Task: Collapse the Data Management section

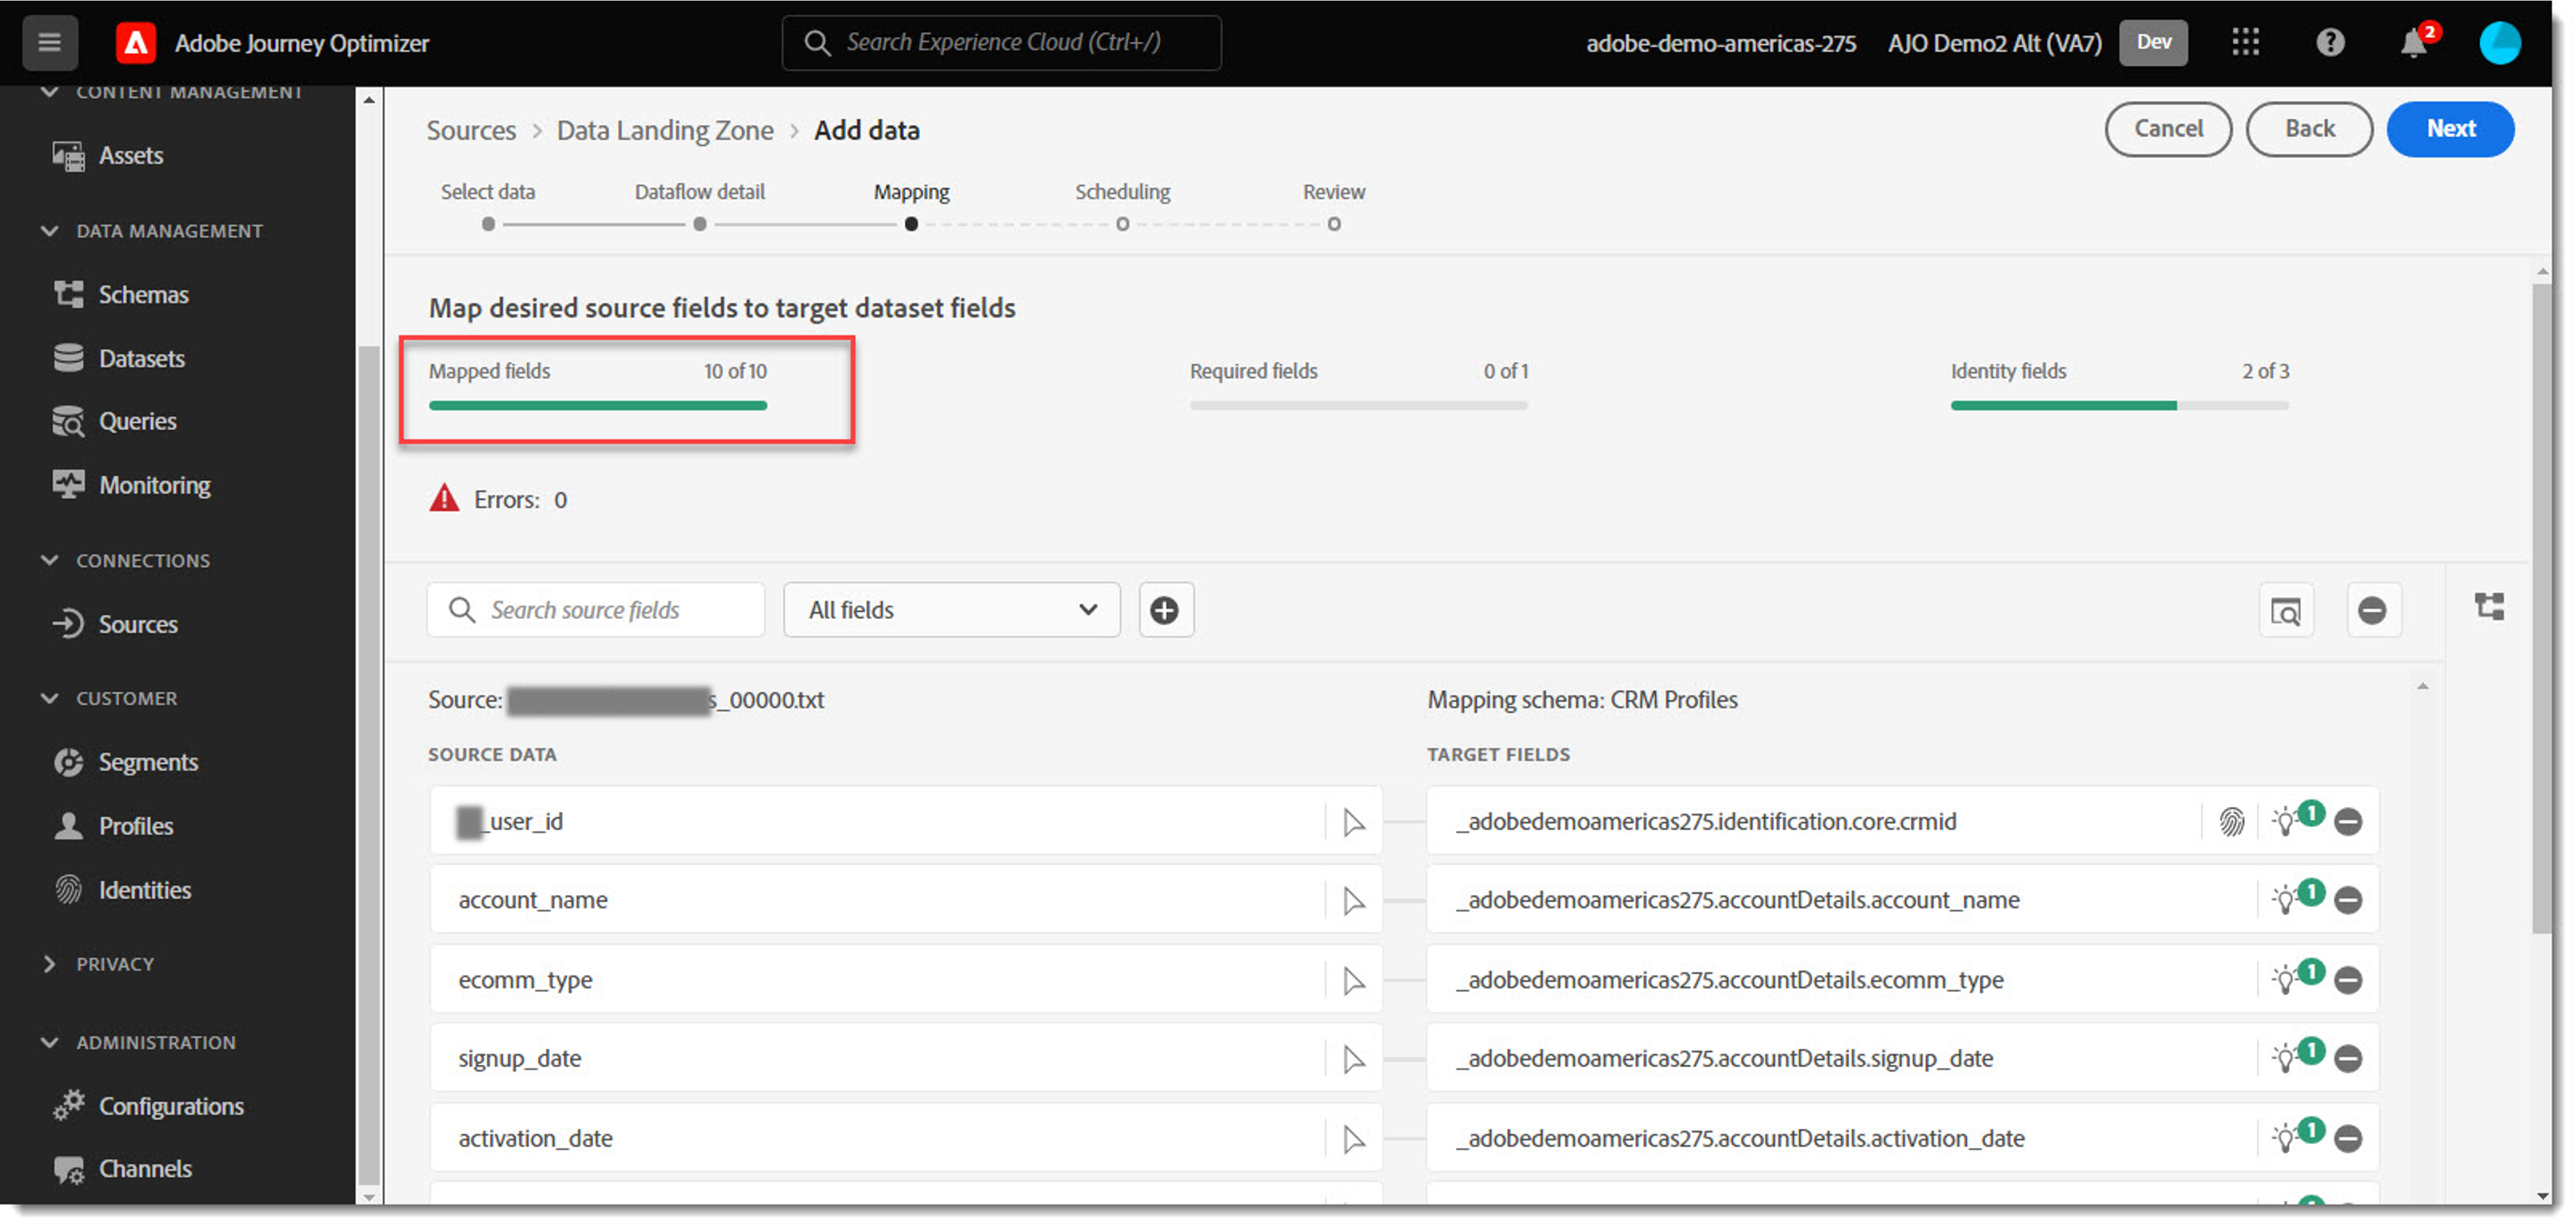Action: (x=49, y=231)
